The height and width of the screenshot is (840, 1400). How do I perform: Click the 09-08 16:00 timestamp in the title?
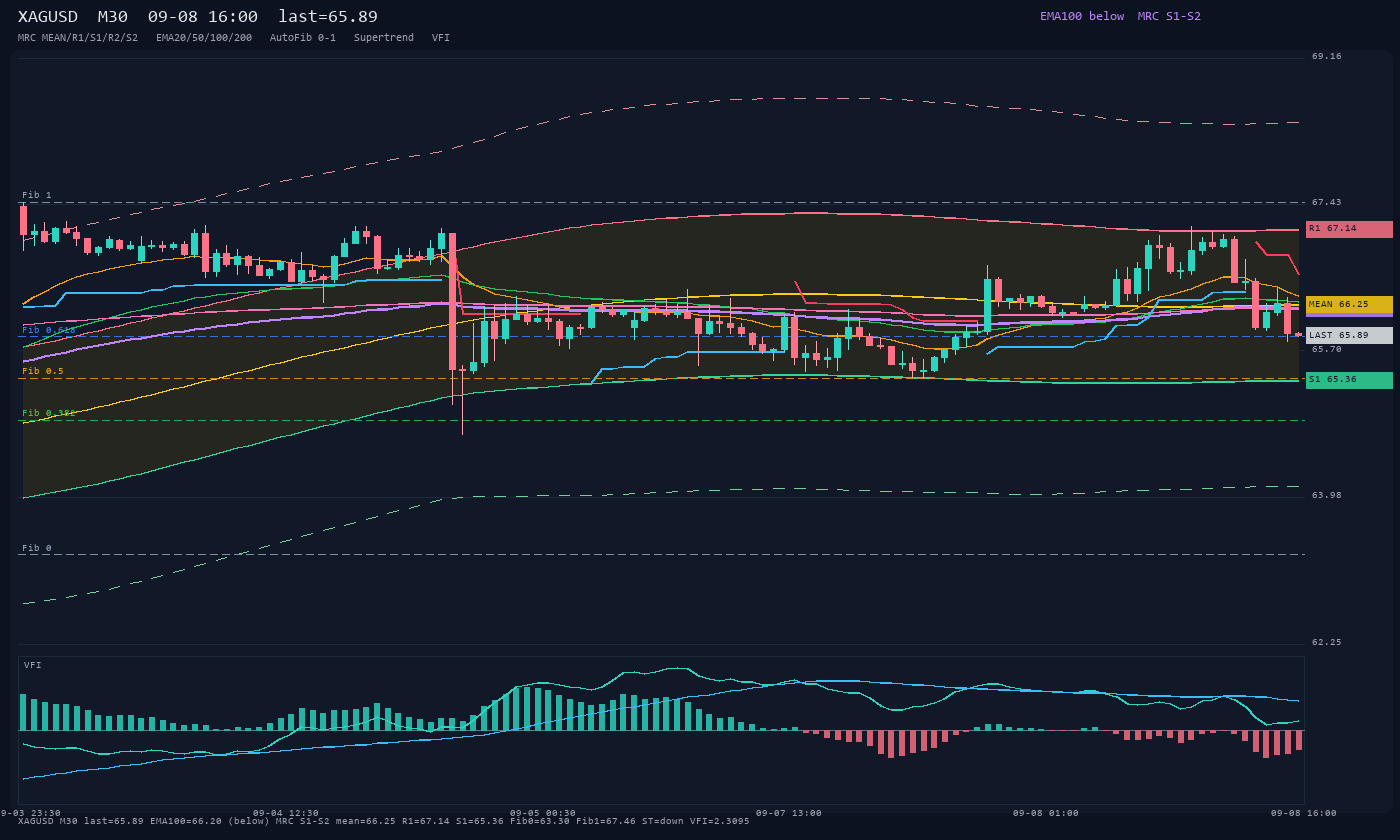[203, 17]
